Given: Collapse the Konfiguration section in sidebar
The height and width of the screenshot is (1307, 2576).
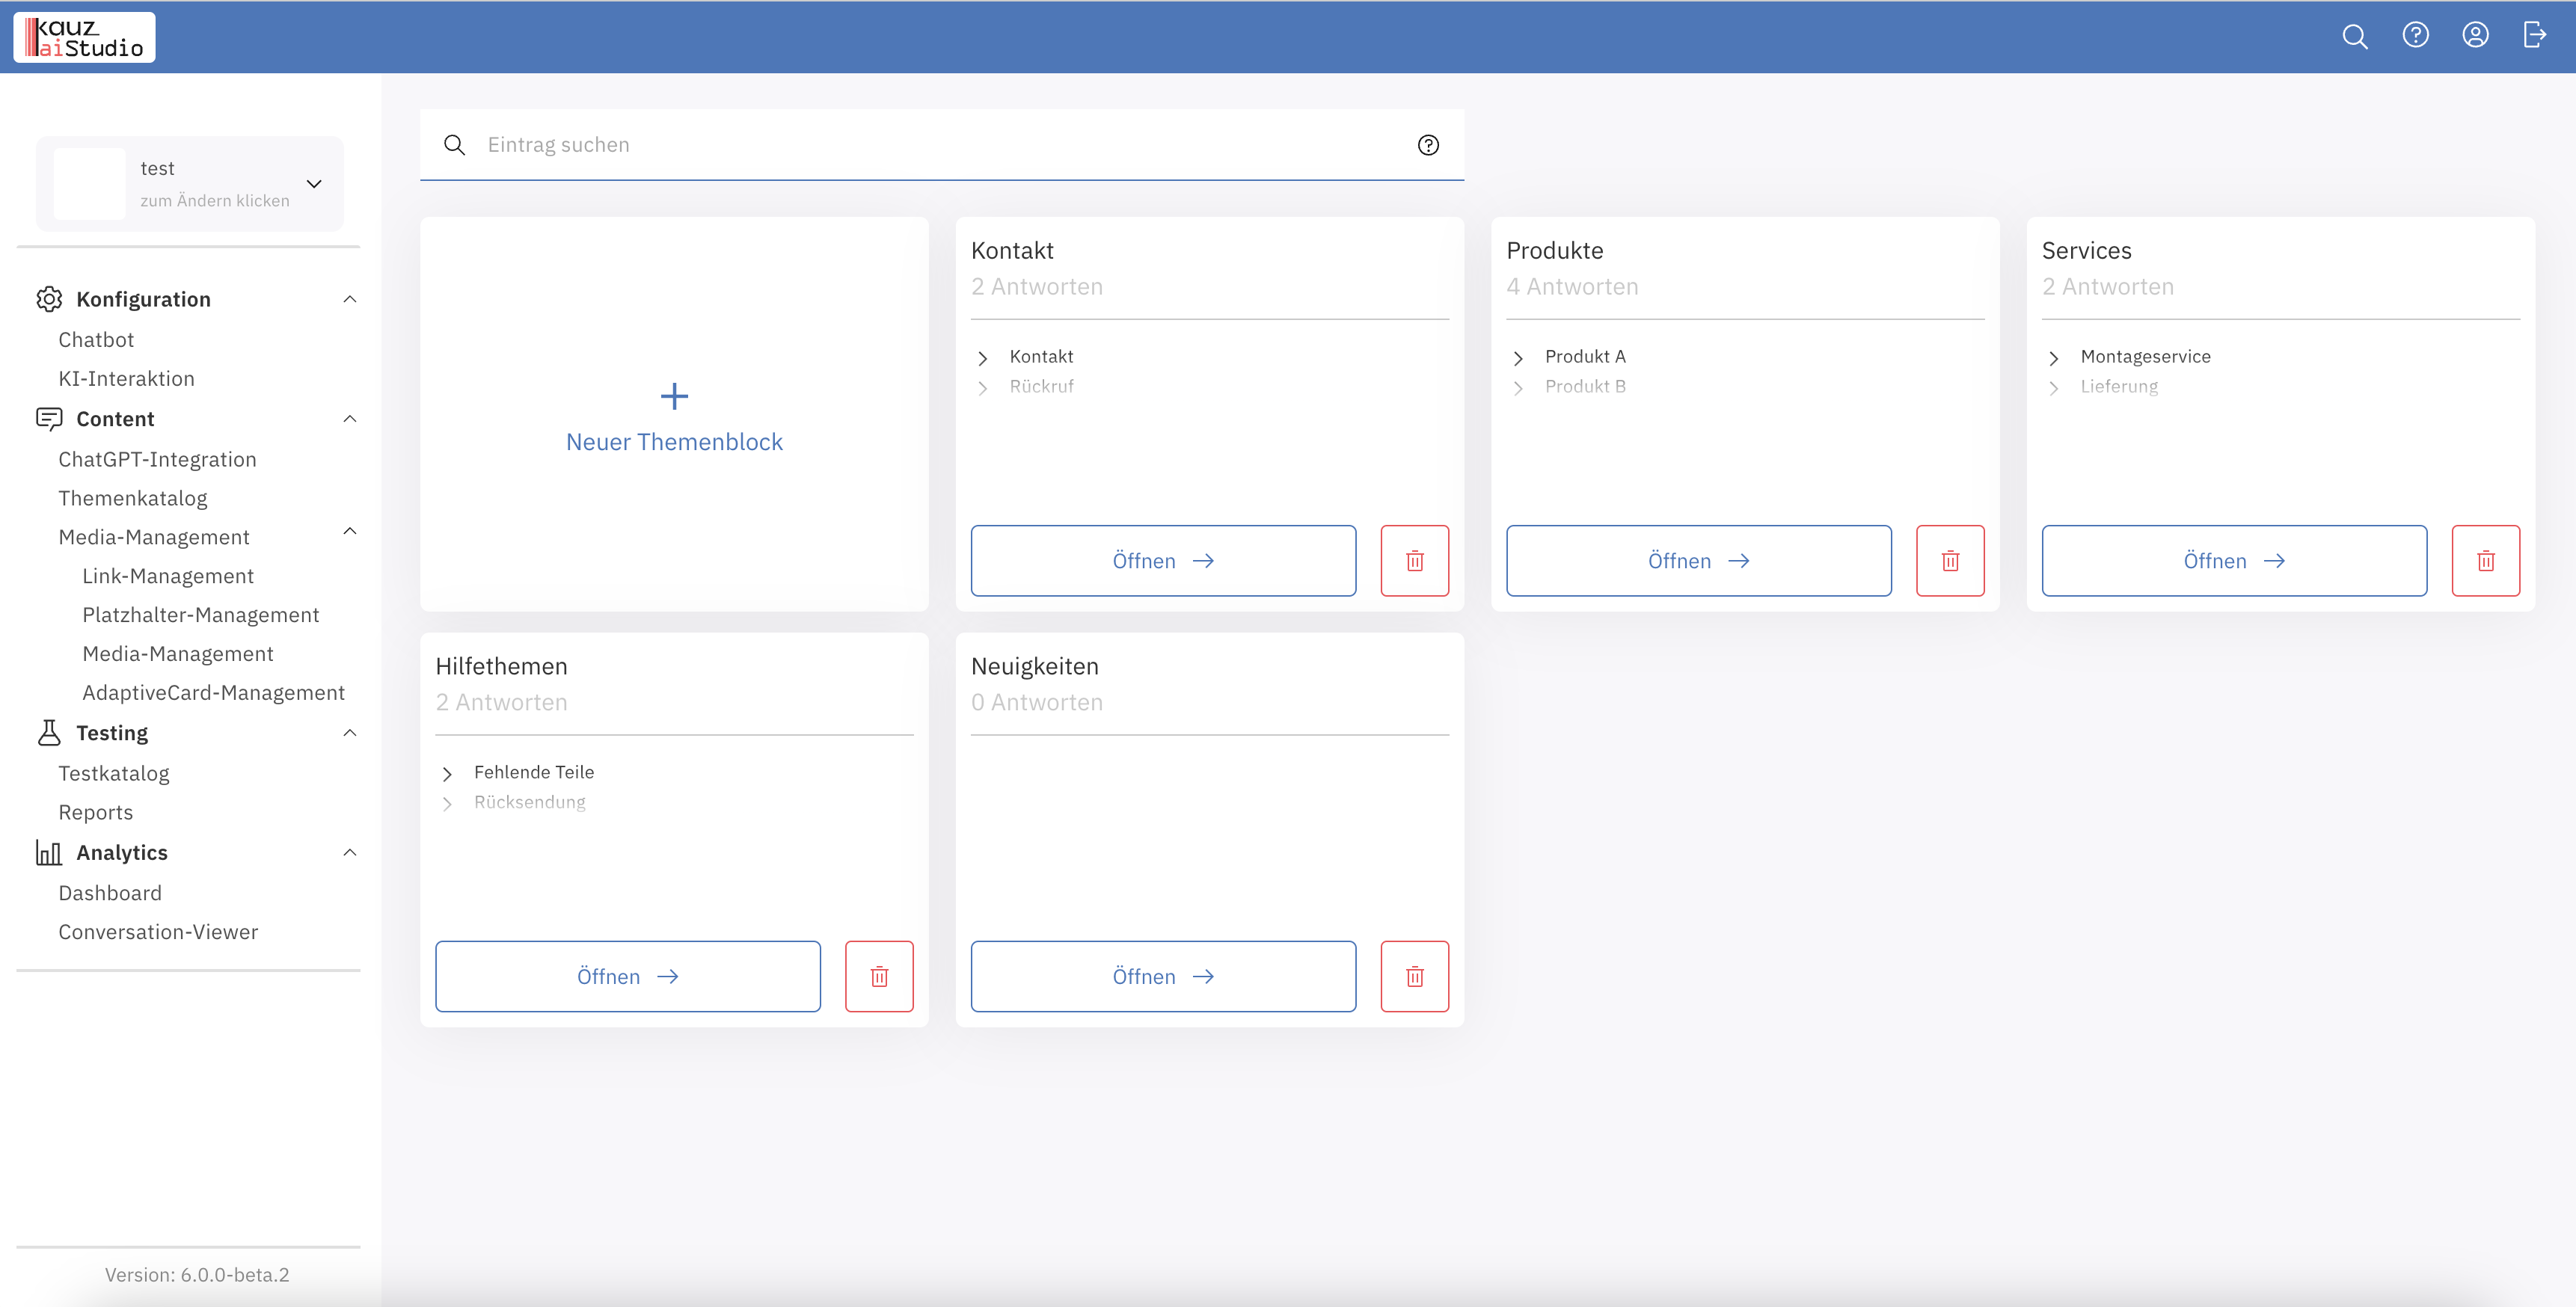Looking at the screenshot, I should pyautogui.click(x=350, y=298).
